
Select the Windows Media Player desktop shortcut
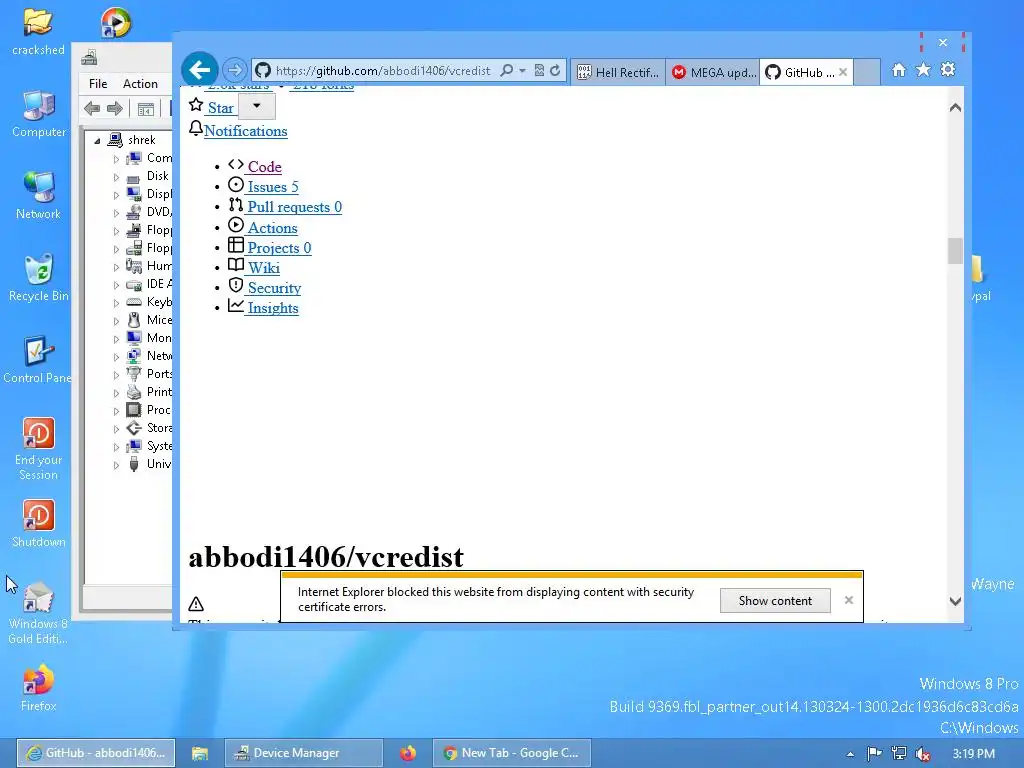(x=116, y=23)
